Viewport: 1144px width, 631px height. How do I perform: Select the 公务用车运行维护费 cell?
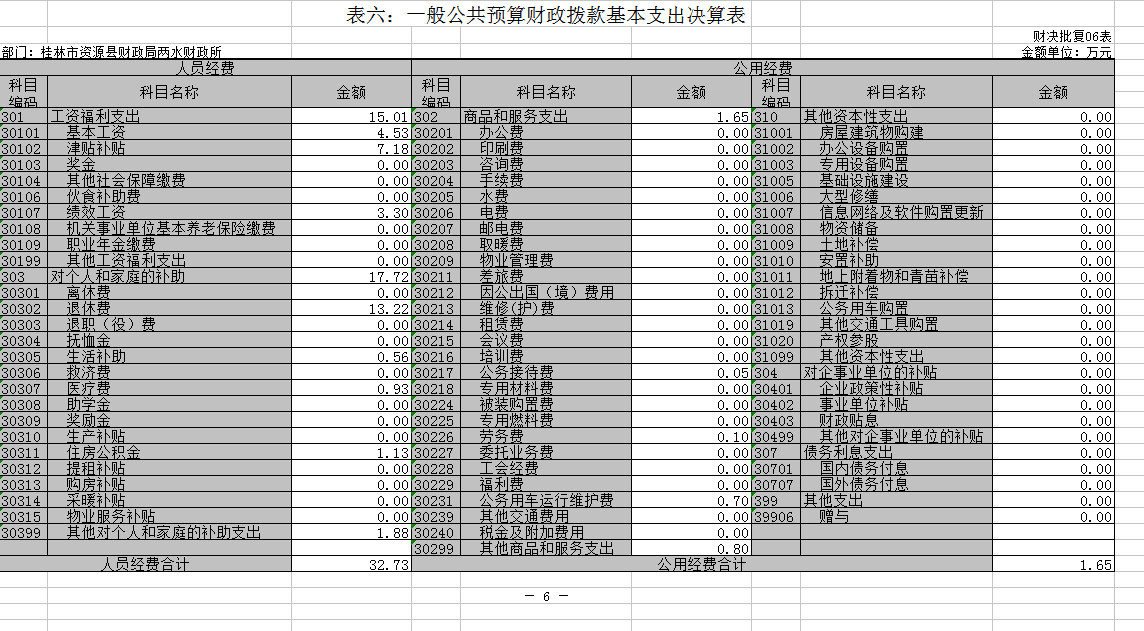tap(546, 501)
